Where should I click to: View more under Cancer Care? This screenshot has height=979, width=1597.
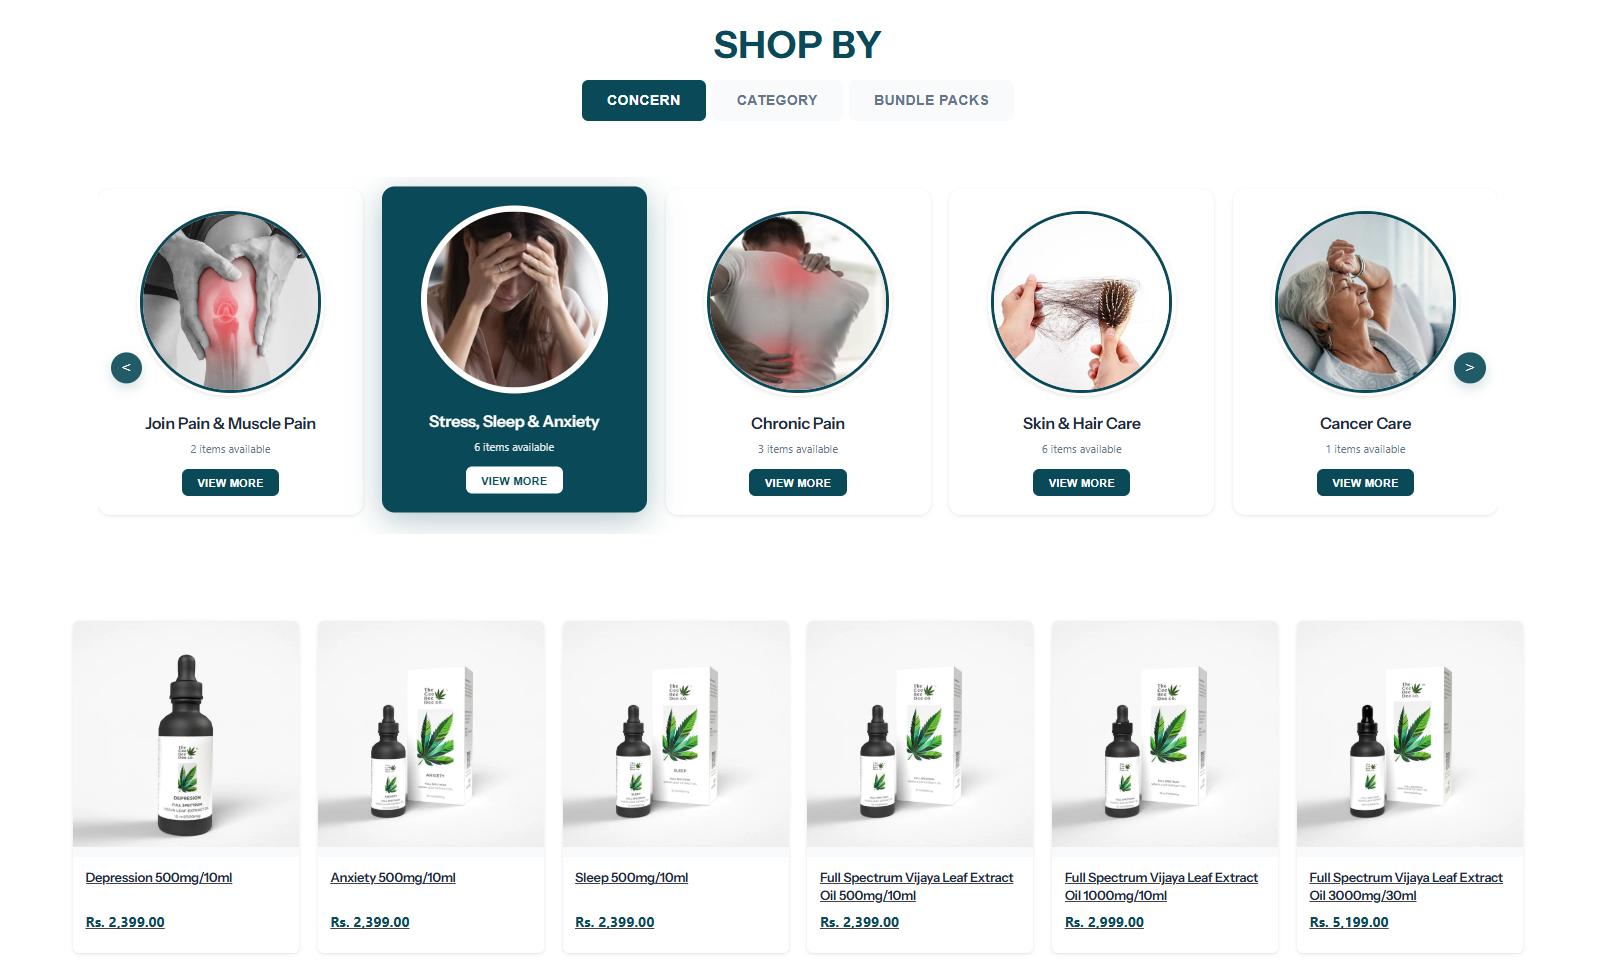1365,483
